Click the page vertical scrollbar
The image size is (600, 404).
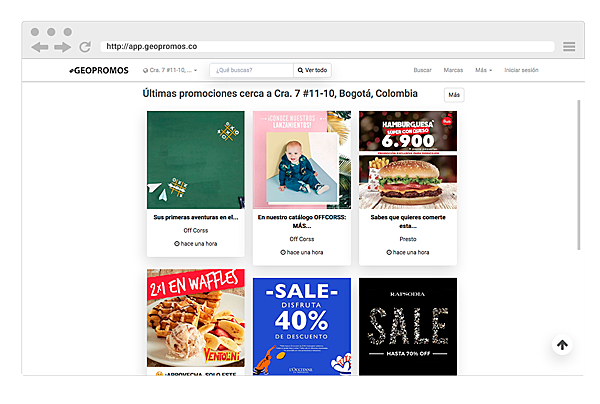[x=579, y=175]
